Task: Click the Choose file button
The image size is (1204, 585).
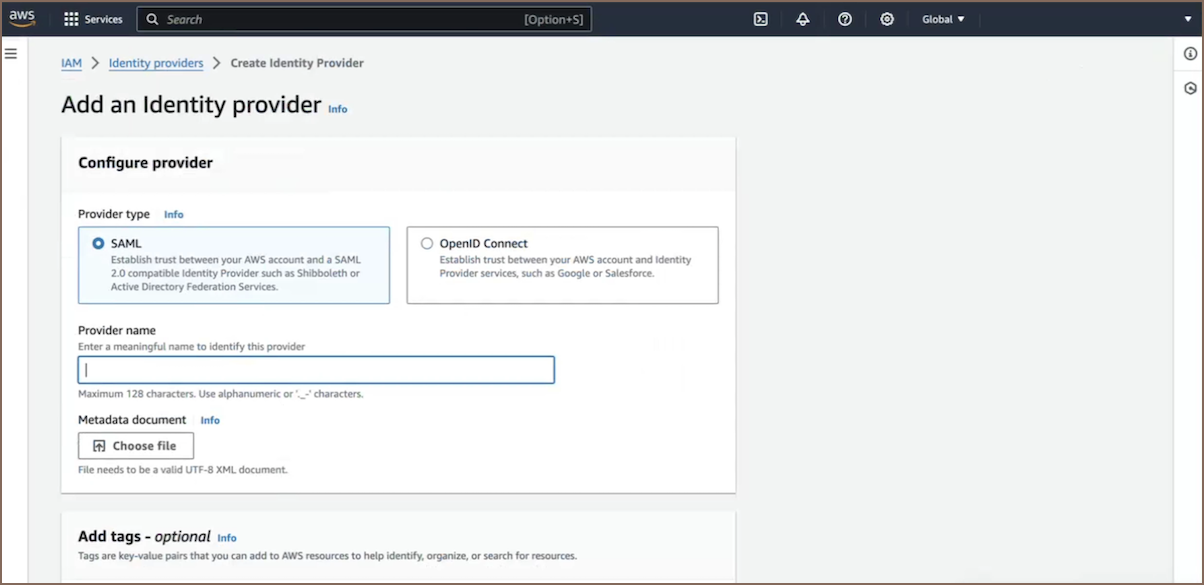Action: coord(136,446)
